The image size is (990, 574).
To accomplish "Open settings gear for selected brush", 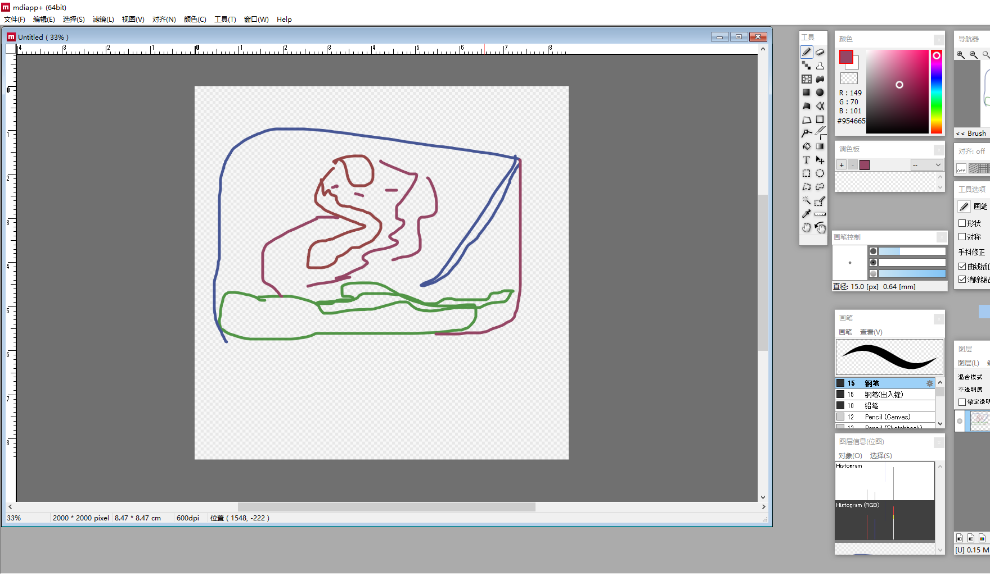I will click(929, 383).
